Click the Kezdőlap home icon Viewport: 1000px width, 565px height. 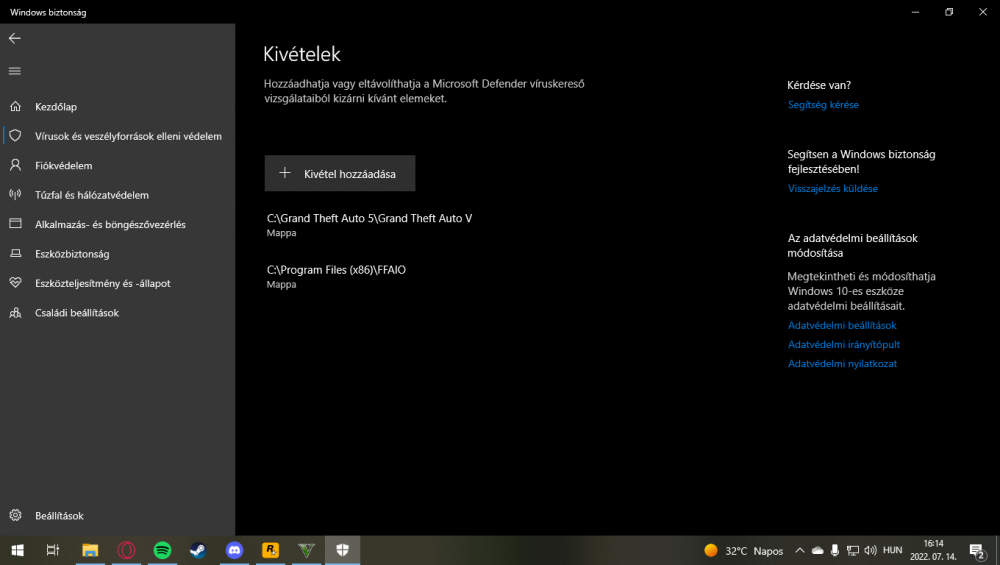(15, 106)
